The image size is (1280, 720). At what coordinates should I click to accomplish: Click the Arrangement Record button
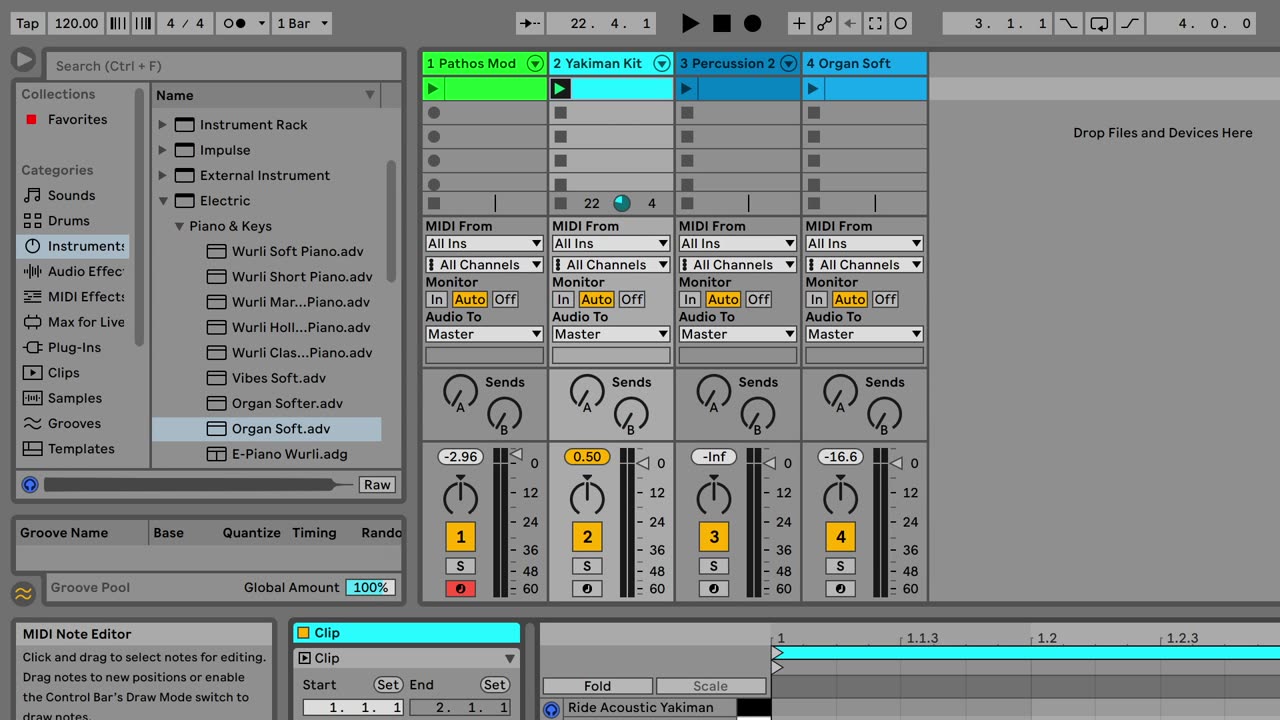tap(753, 23)
